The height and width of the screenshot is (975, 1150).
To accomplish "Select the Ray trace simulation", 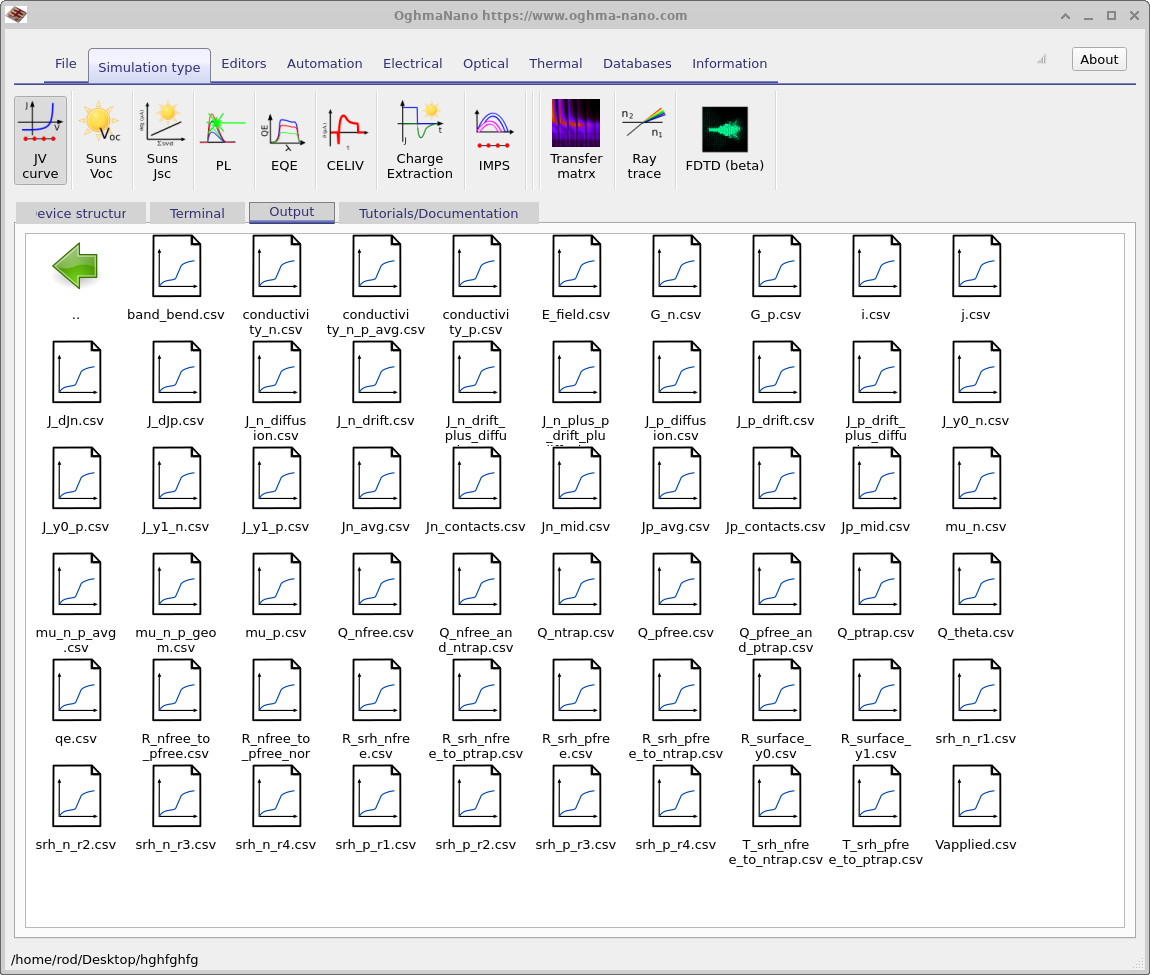I will click(644, 140).
